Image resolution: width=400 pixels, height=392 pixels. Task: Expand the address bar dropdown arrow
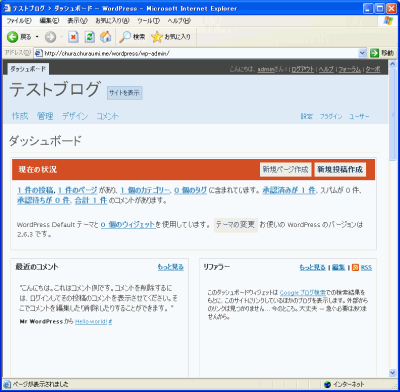point(362,53)
